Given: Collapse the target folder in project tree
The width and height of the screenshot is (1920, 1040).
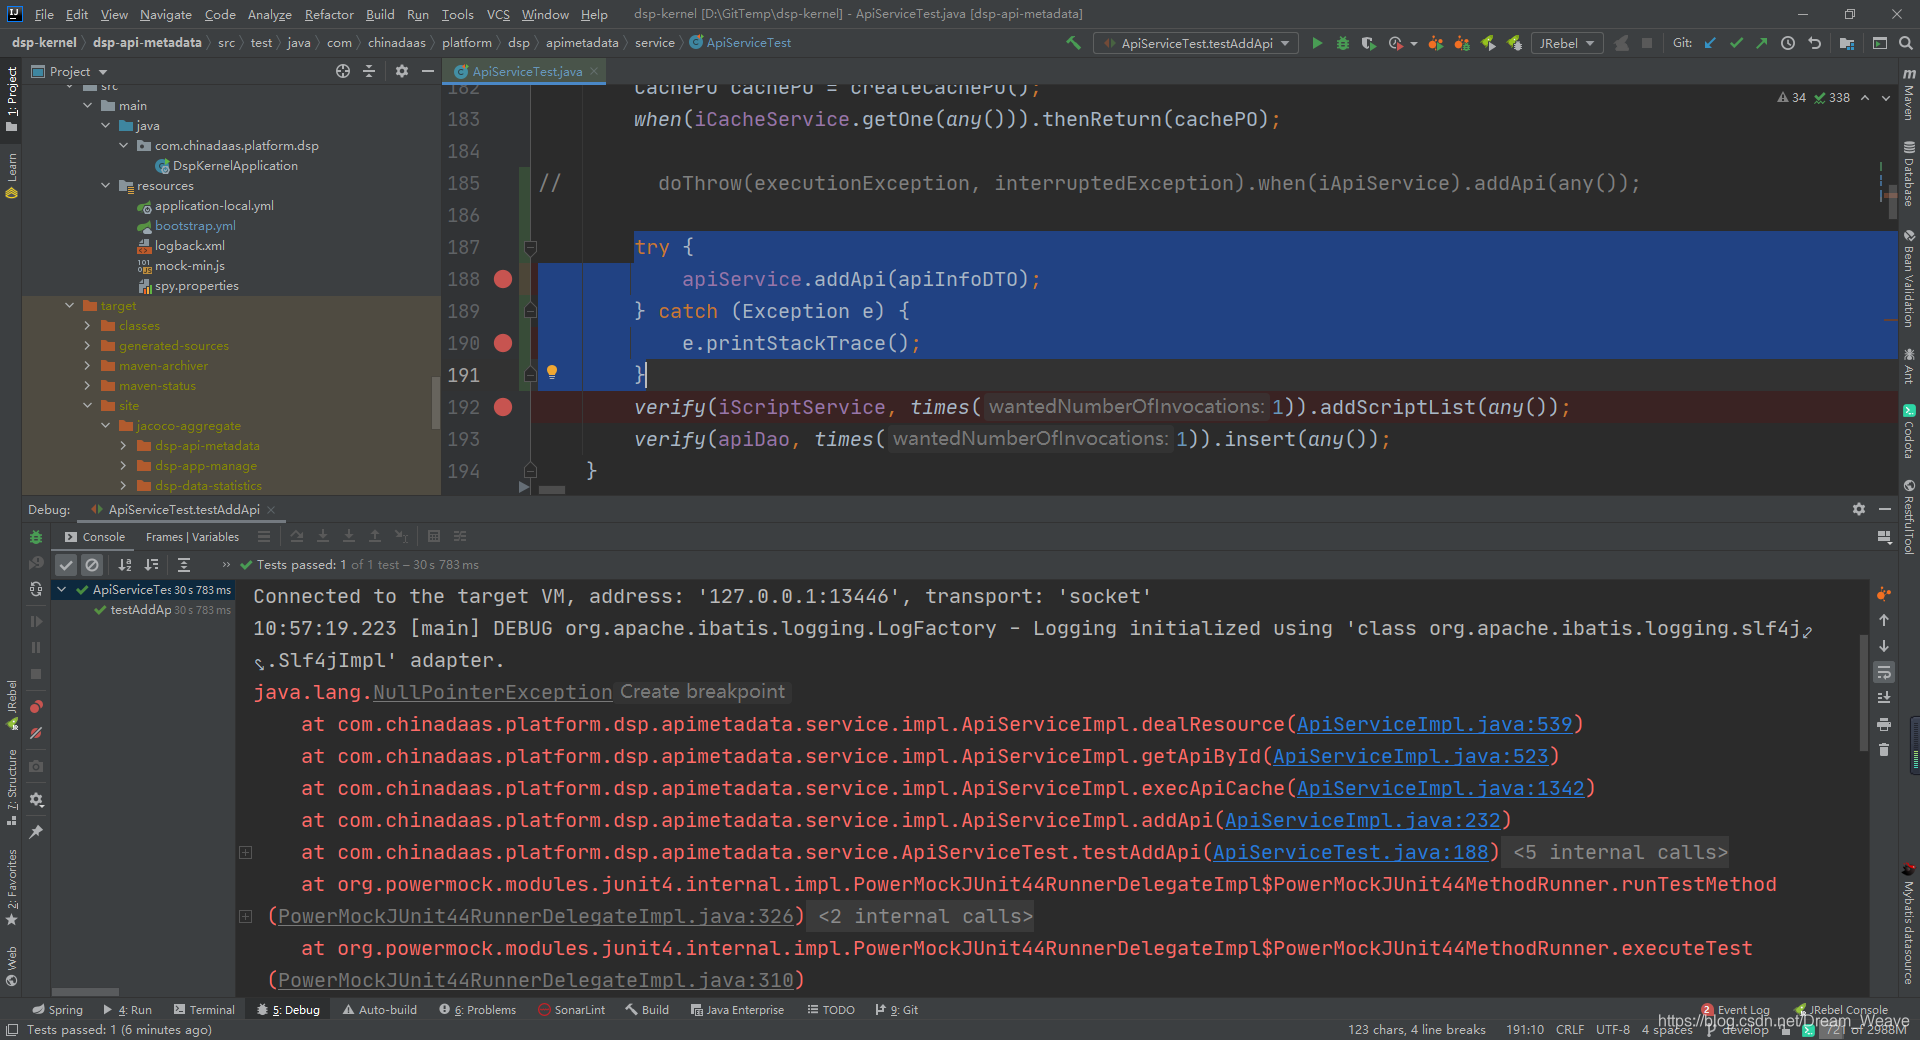Looking at the screenshot, I should tap(70, 306).
